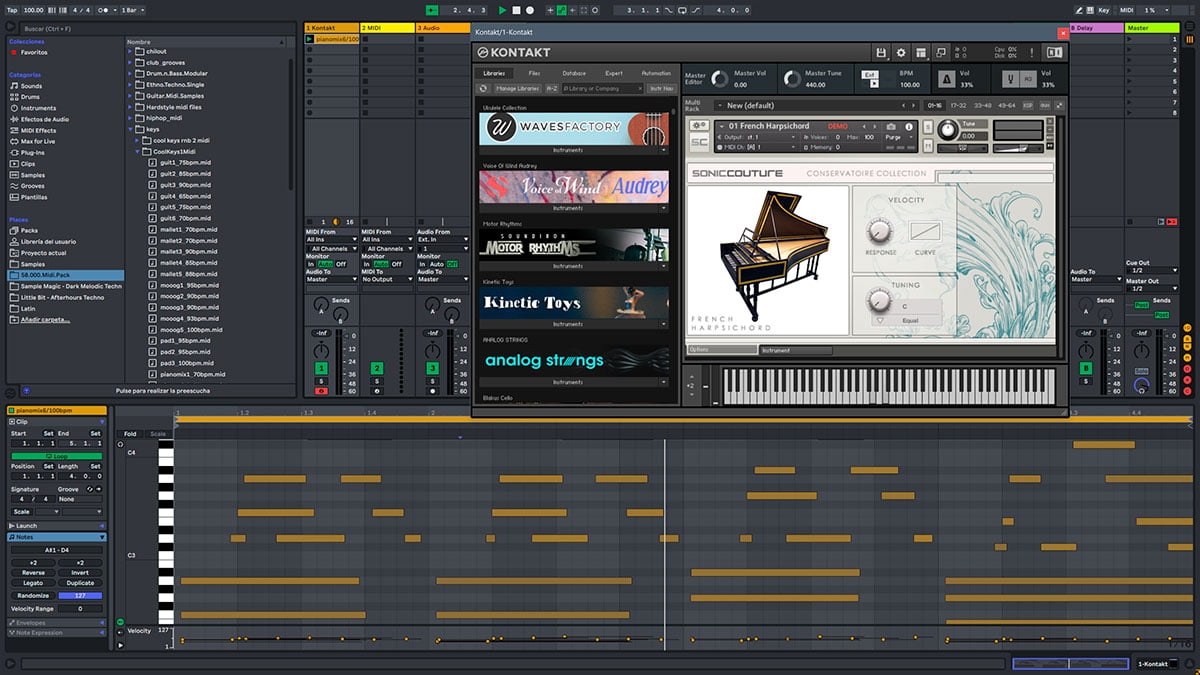1200x675 pixels.
Task: Click Kontakt minimized view icon
Action: [x=941, y=52]
